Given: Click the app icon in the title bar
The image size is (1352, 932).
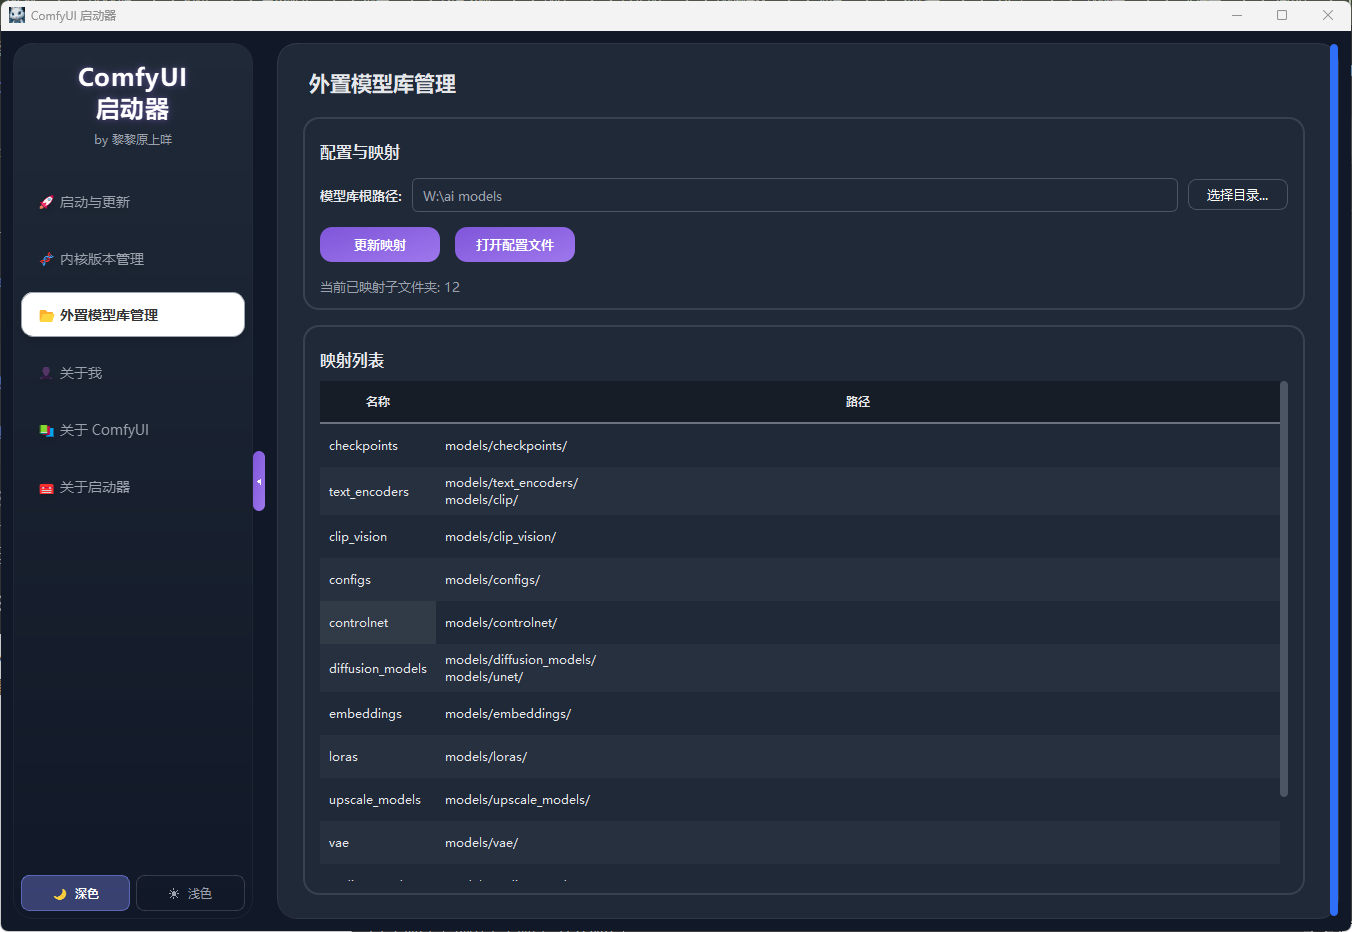Looking at the screenshot, I should [17, 15].
